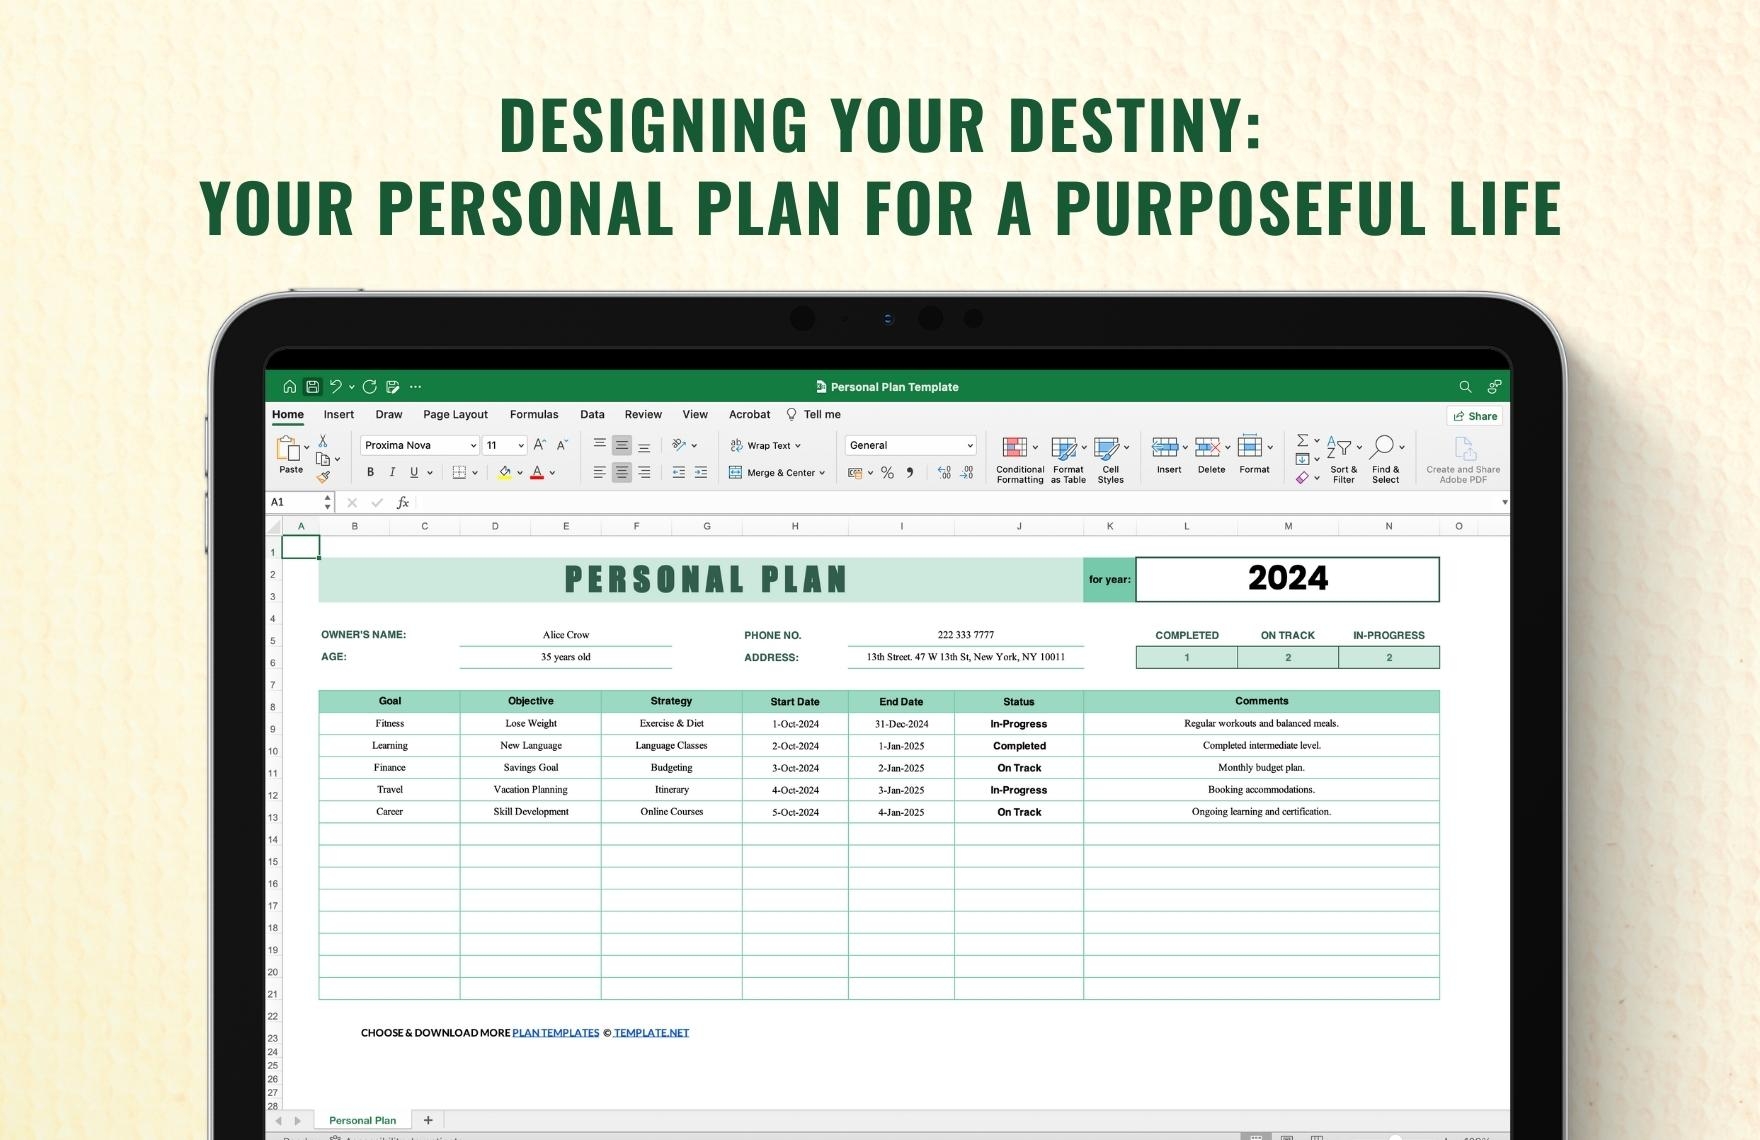
Task: Toggle Italic formatting
Action: [392, 473]
